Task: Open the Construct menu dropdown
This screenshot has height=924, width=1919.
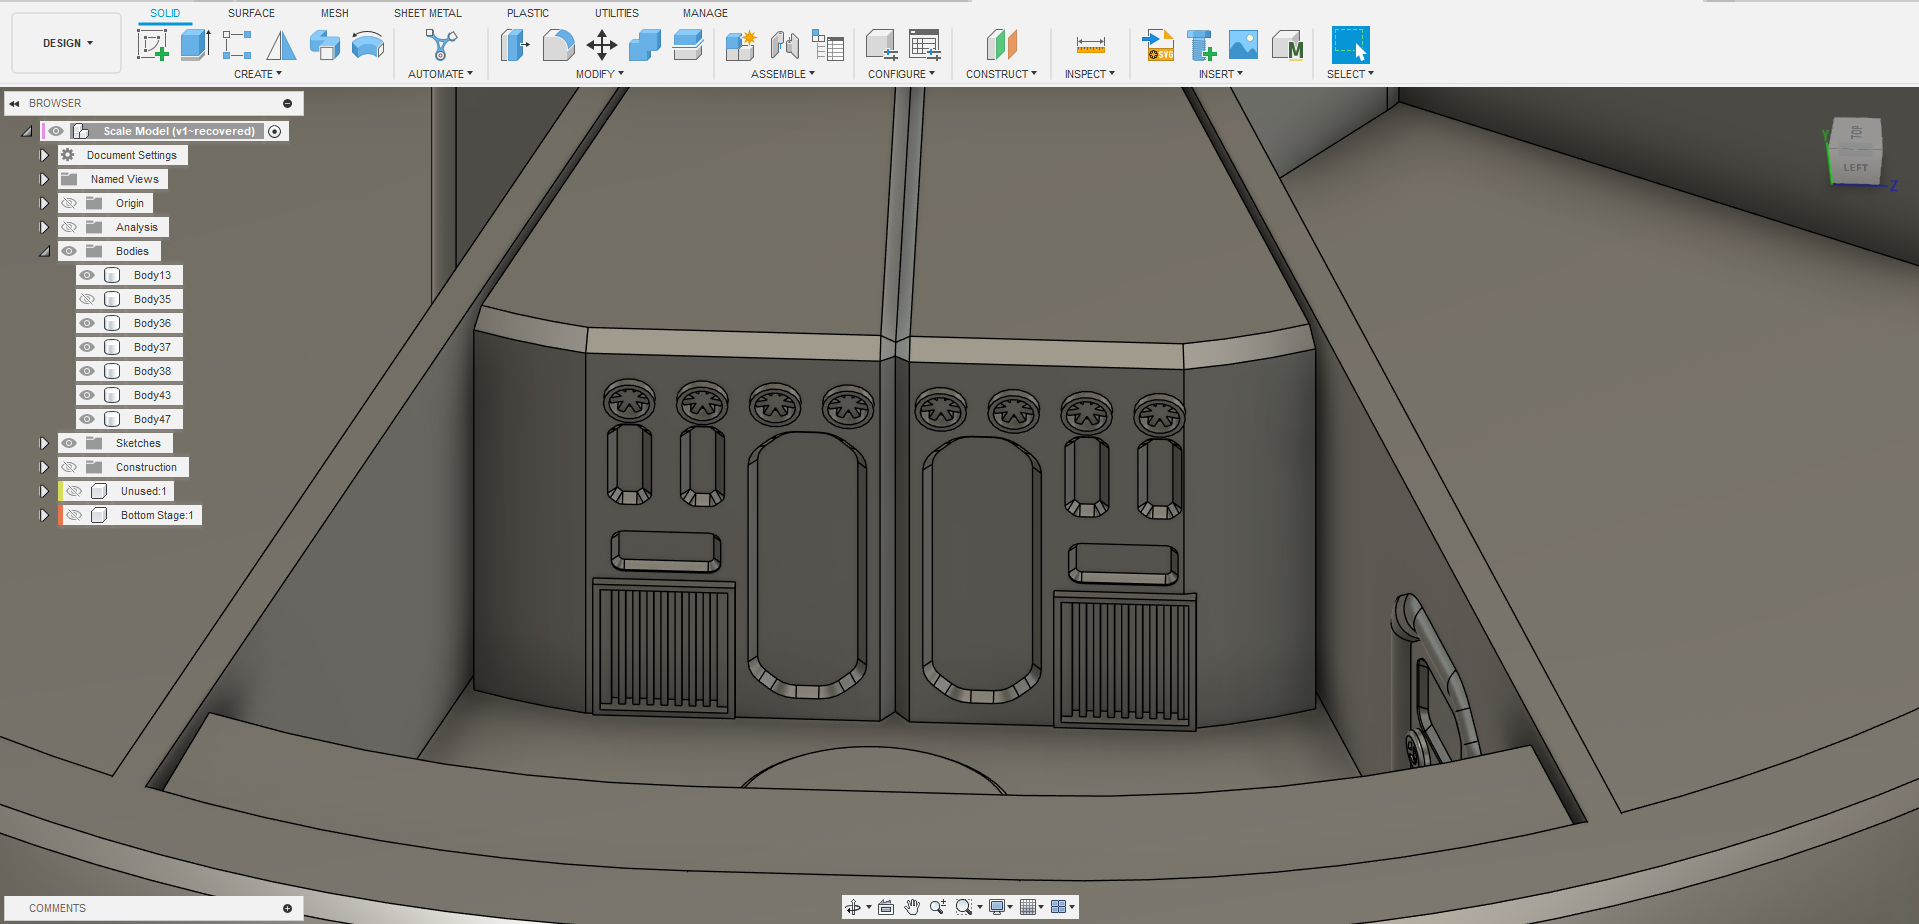Action: click(x=1001, y=74)
